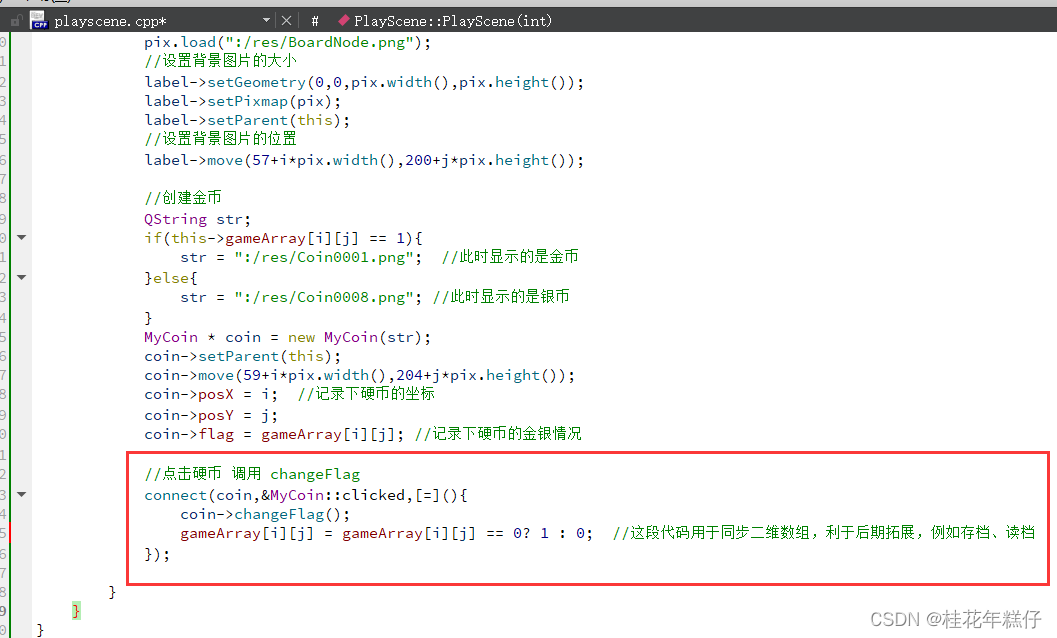Collapse the if(this->gameArray[i][j] == 1) block
Screen dimensions: 1057x638
click(x=22, y=237)
